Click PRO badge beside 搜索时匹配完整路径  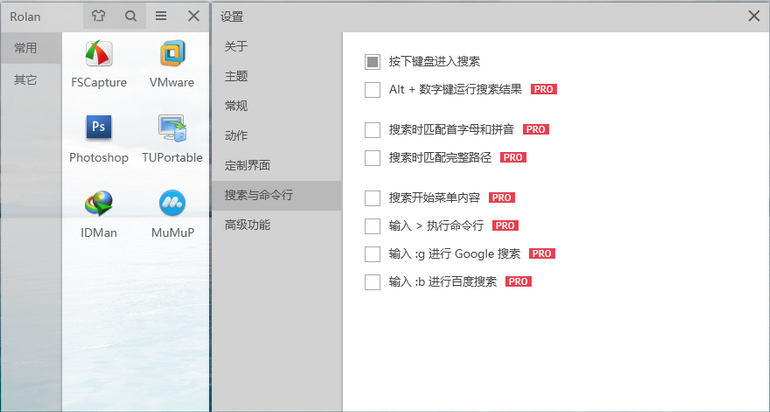click(x=513, y=158)
